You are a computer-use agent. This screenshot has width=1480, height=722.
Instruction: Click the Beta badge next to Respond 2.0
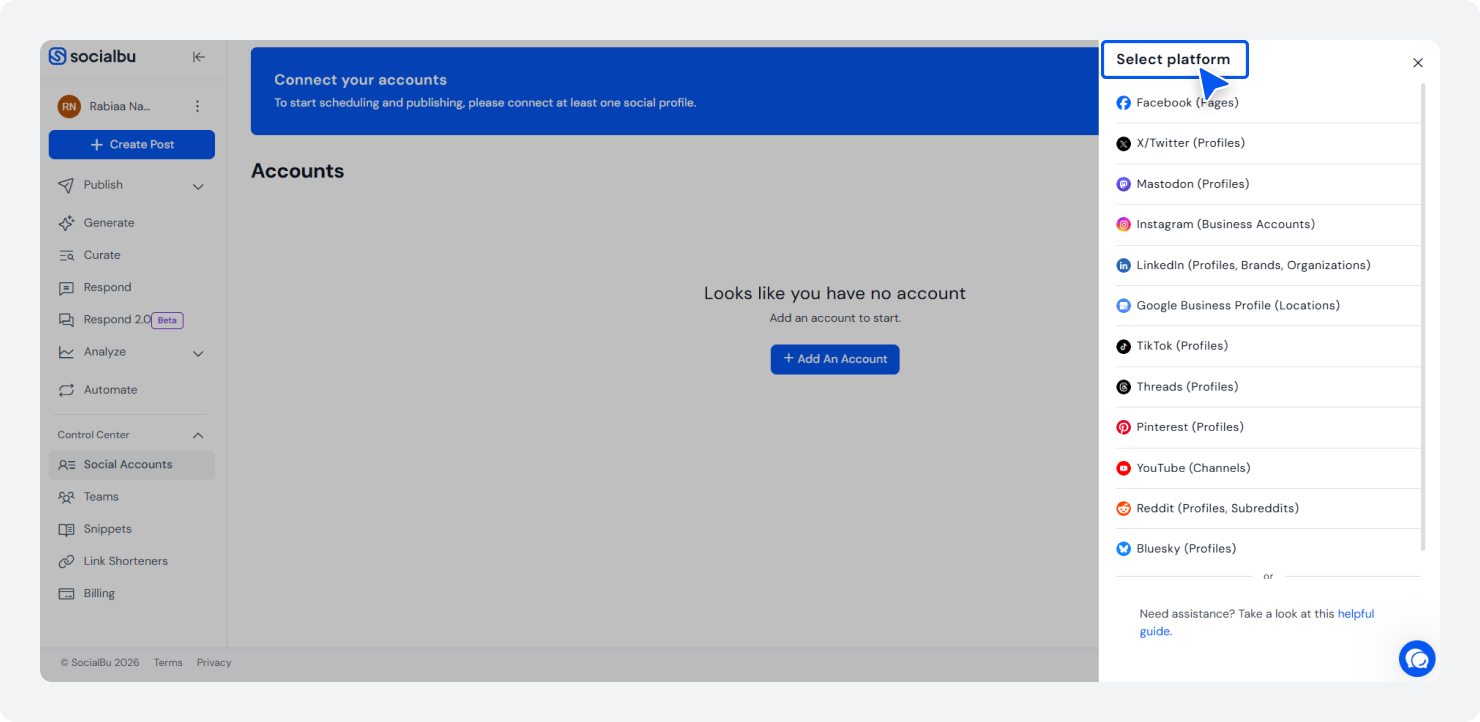coord(167,321)
